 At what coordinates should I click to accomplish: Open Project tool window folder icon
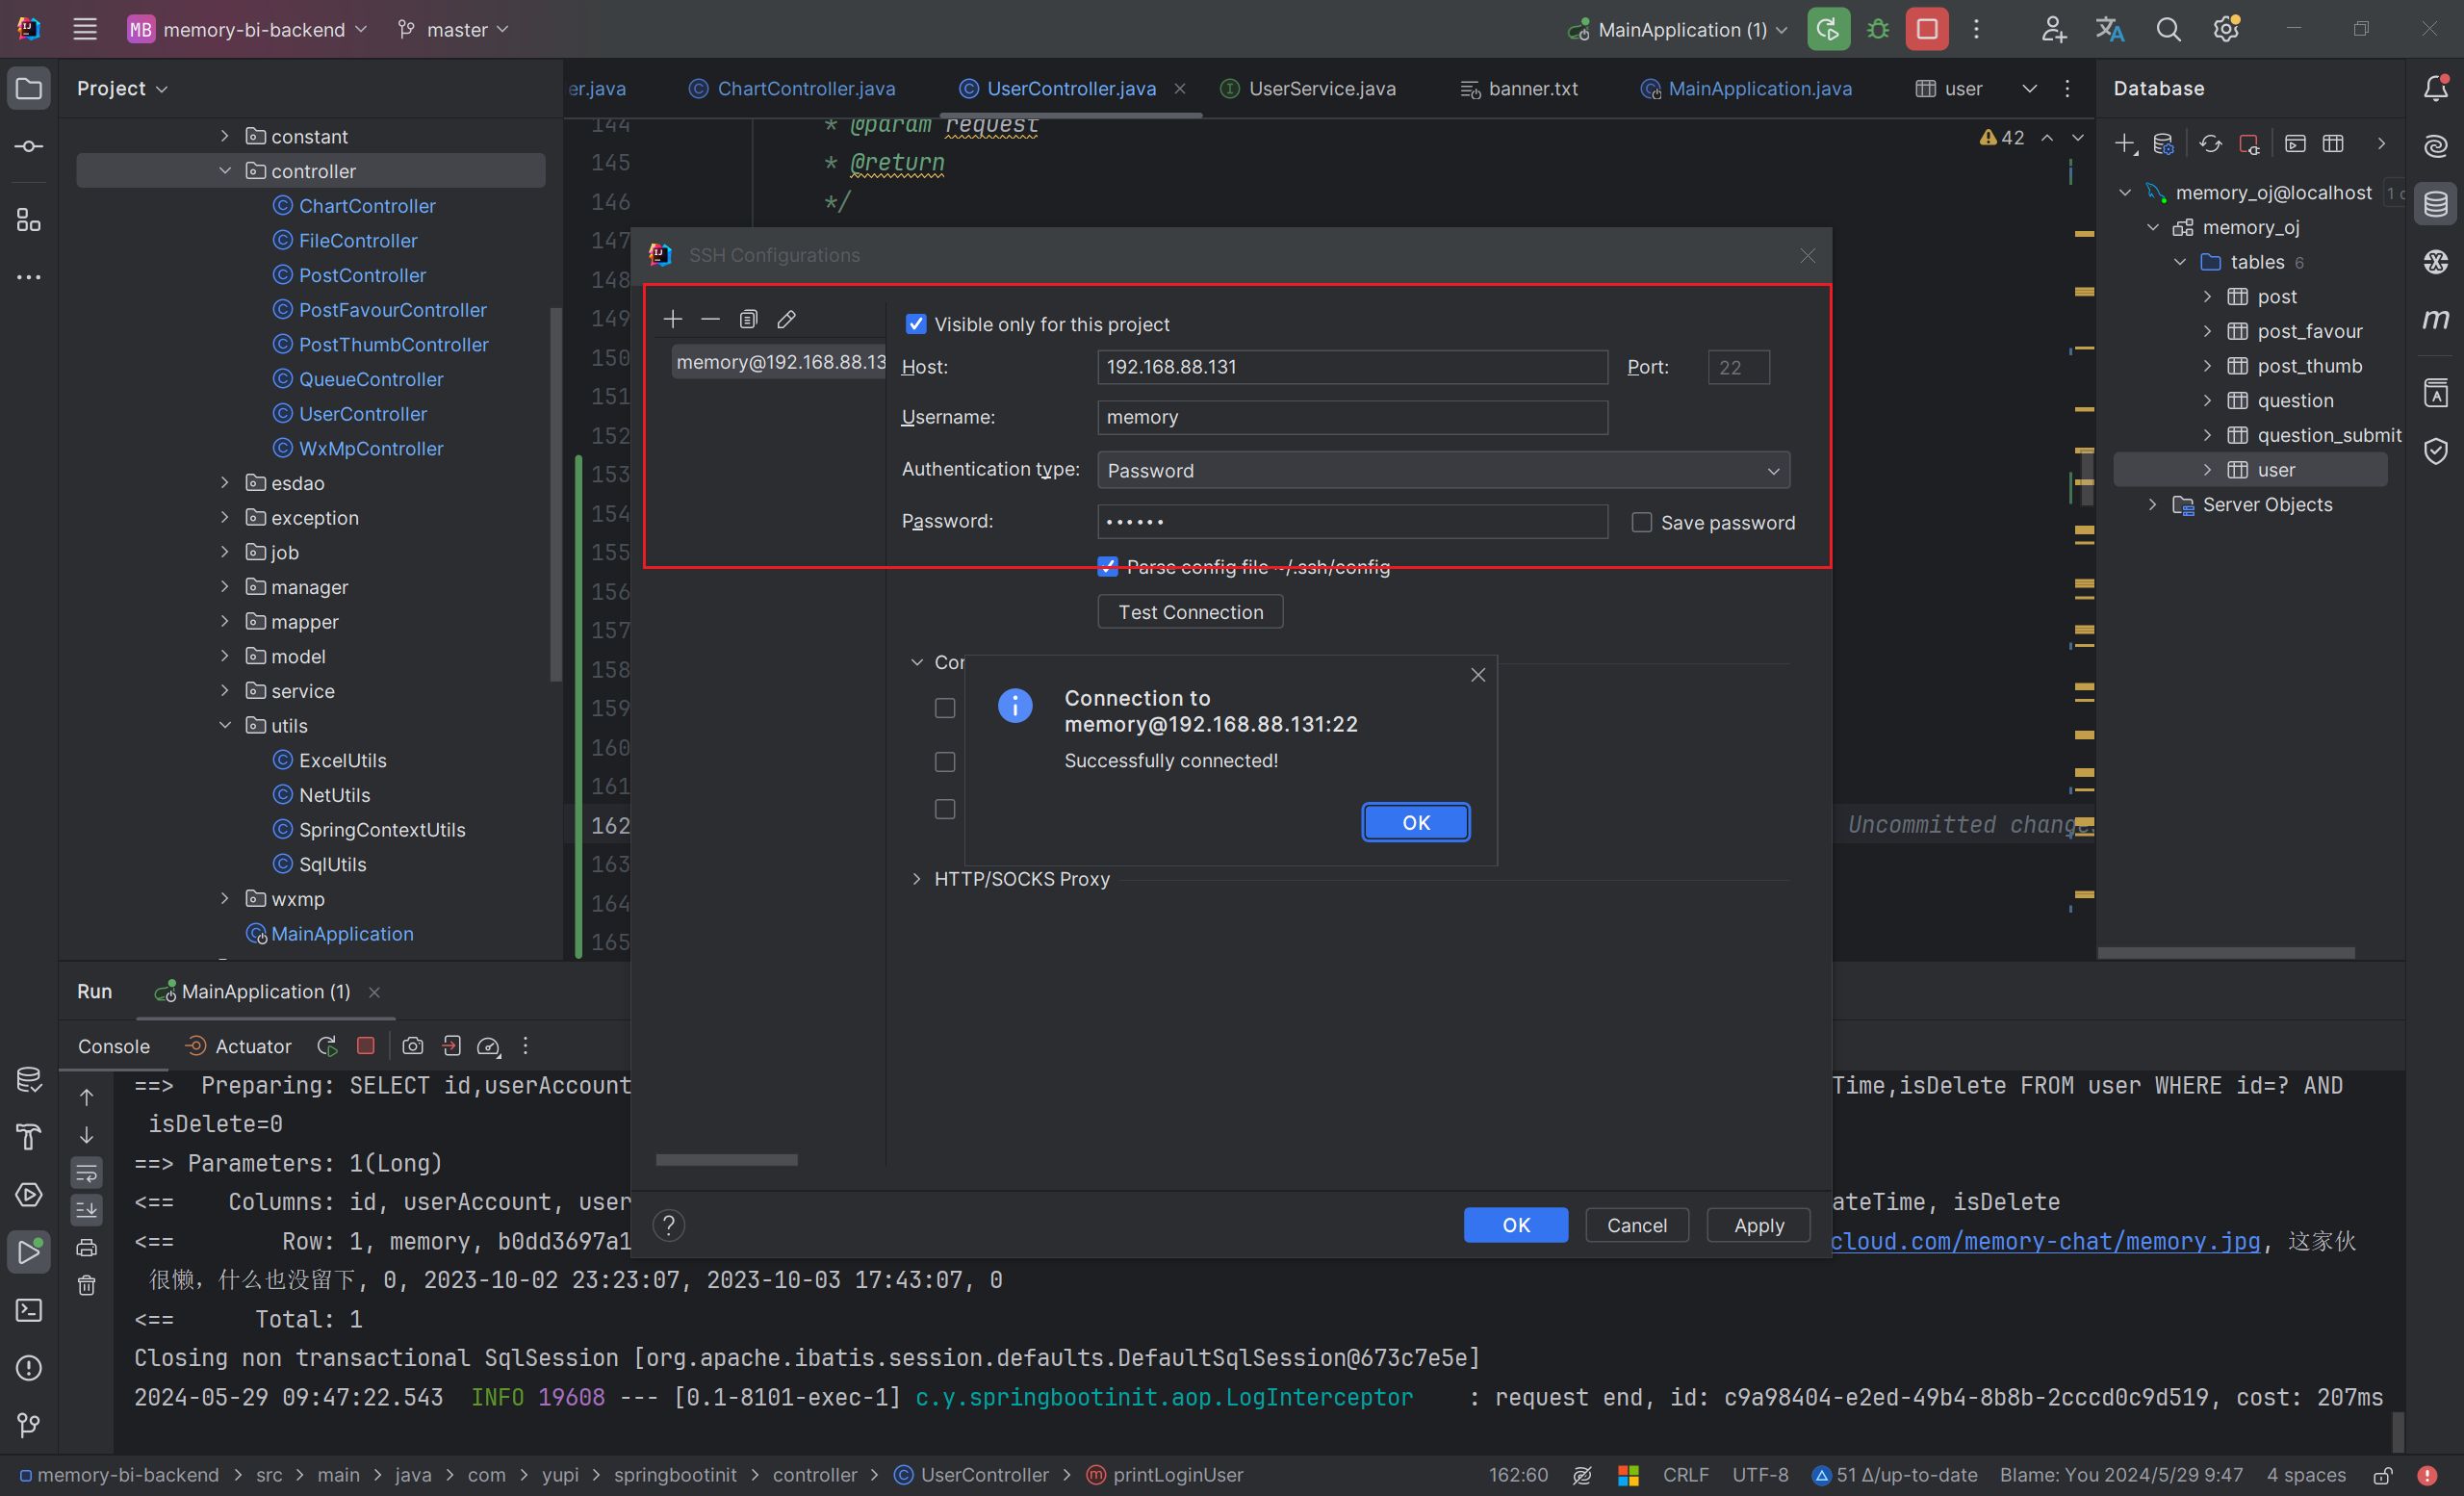pos(29,88)
